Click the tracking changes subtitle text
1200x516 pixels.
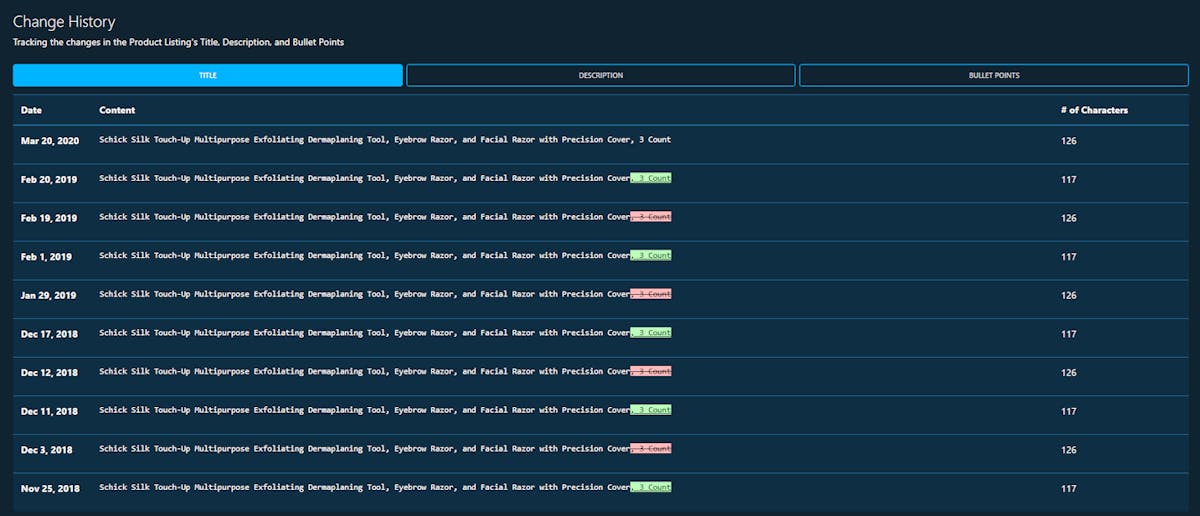coord(178,42)
